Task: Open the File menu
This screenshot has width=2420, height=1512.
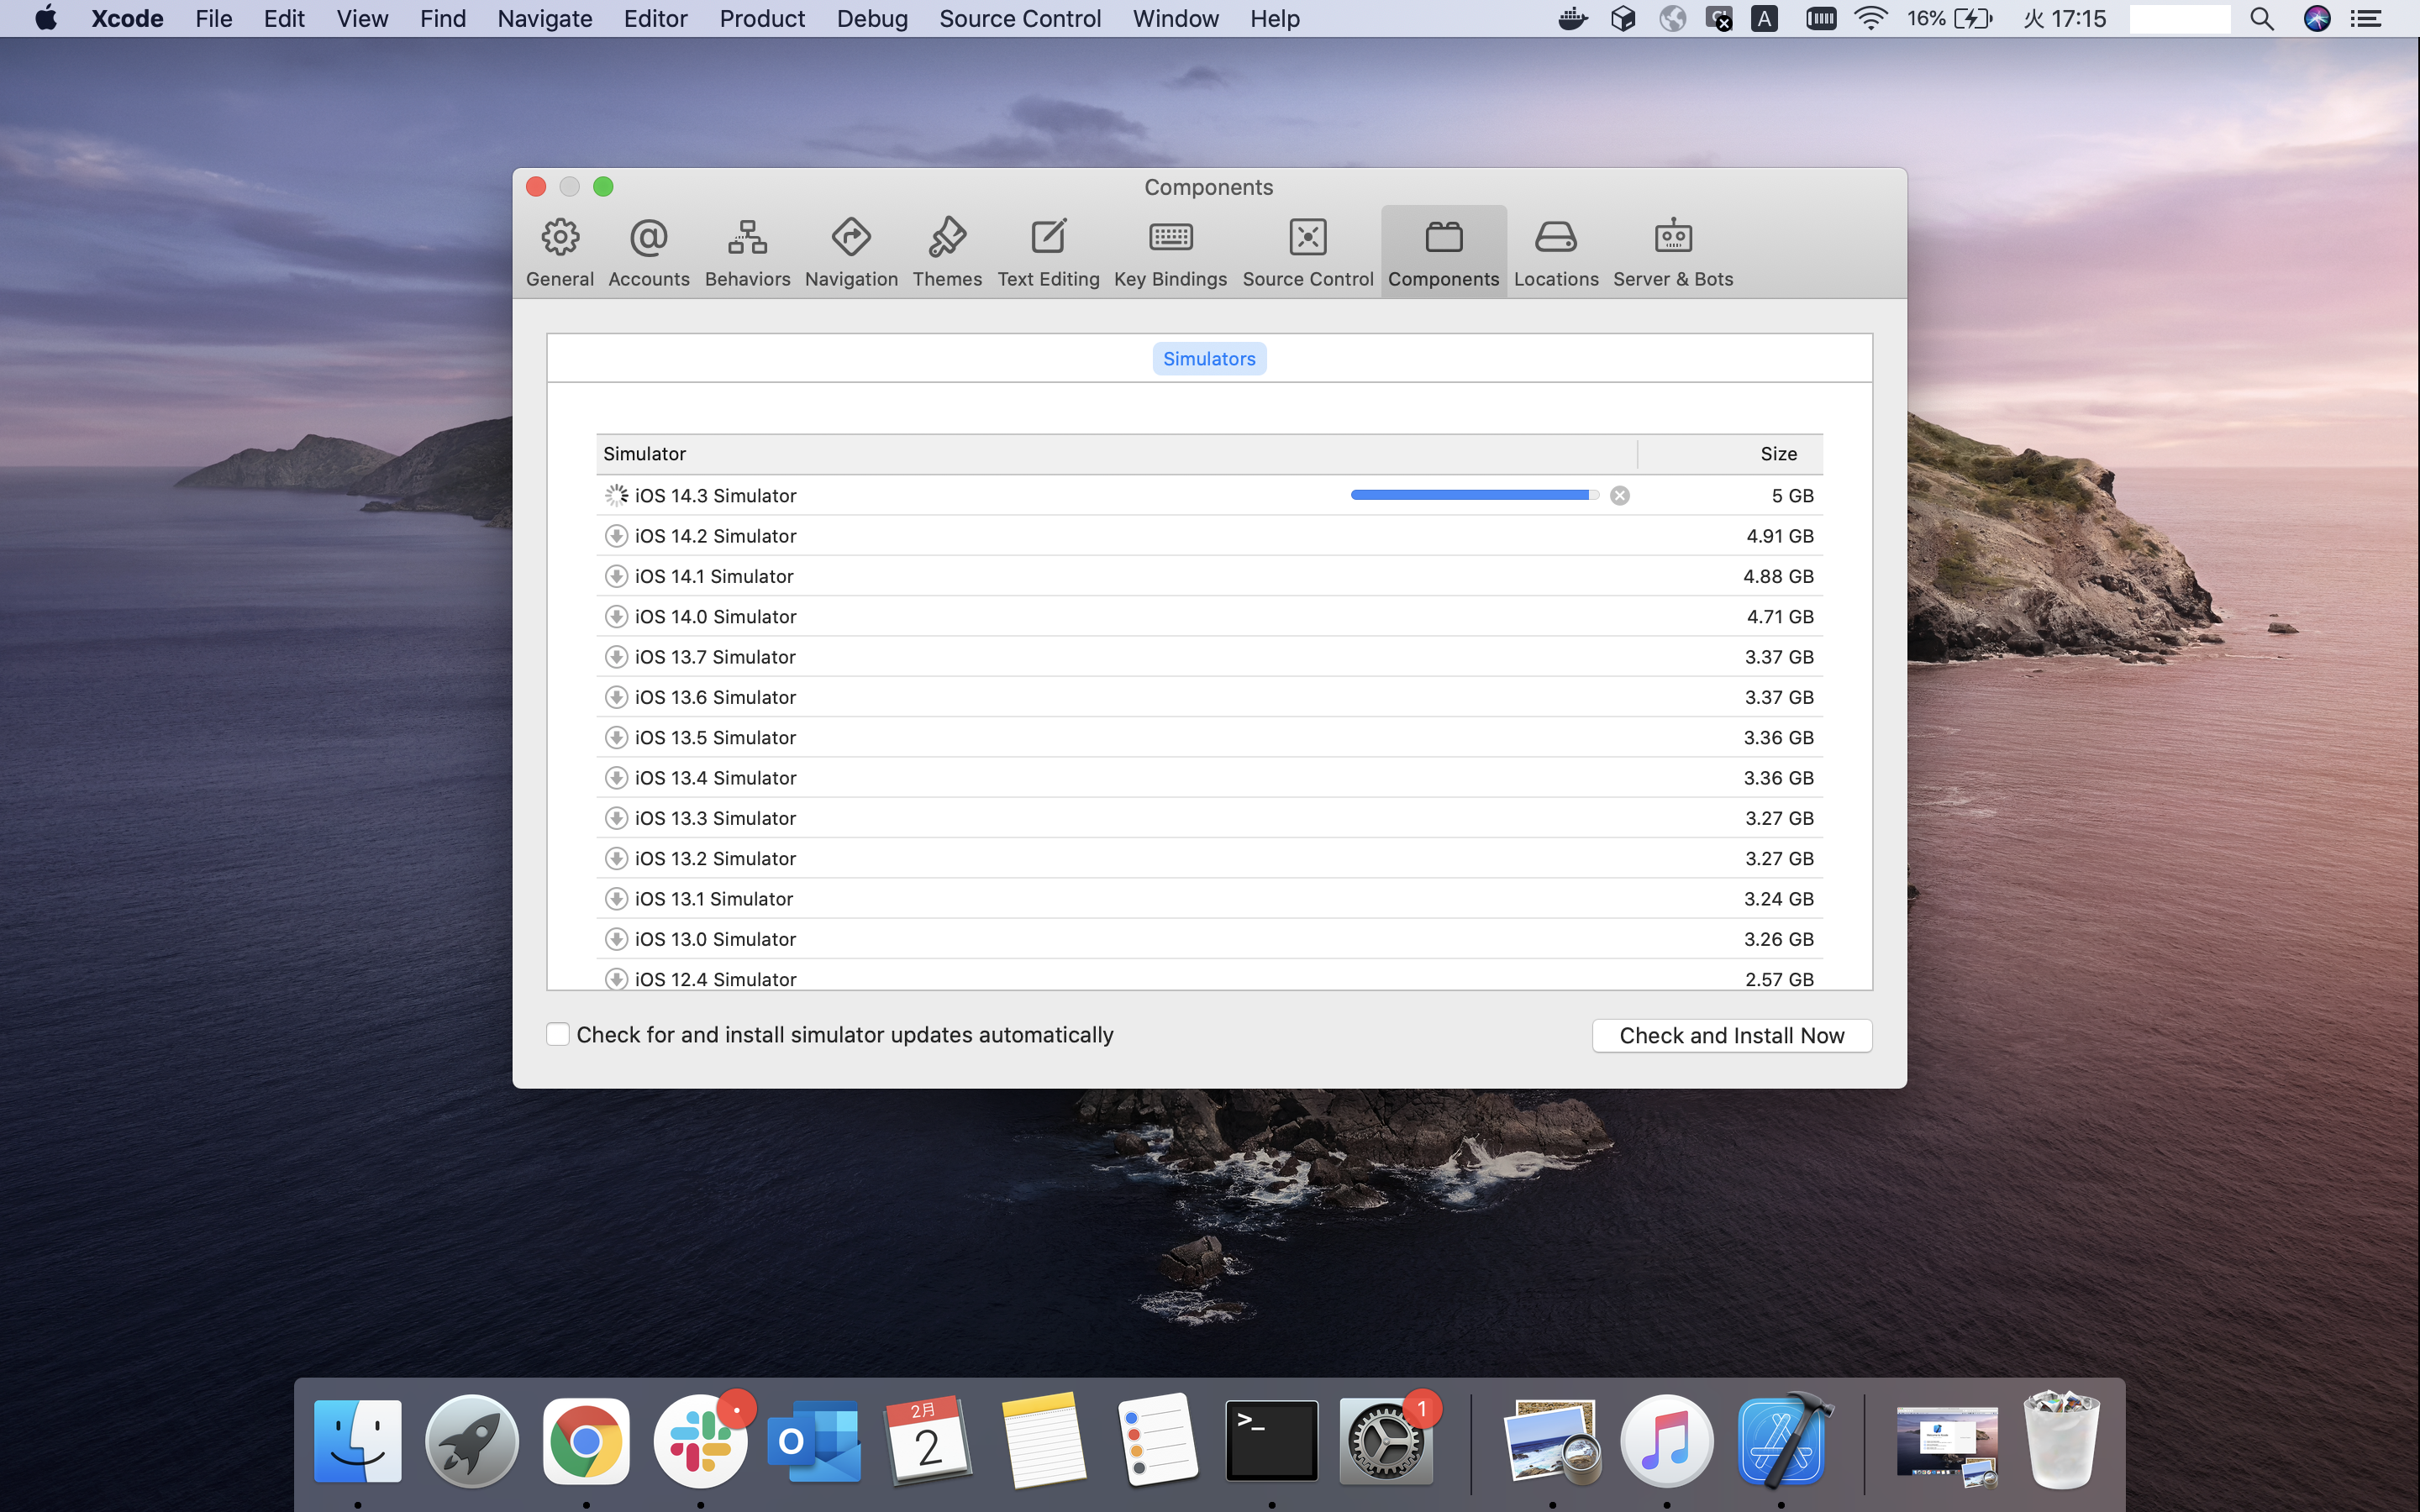Action: (214, 19)
